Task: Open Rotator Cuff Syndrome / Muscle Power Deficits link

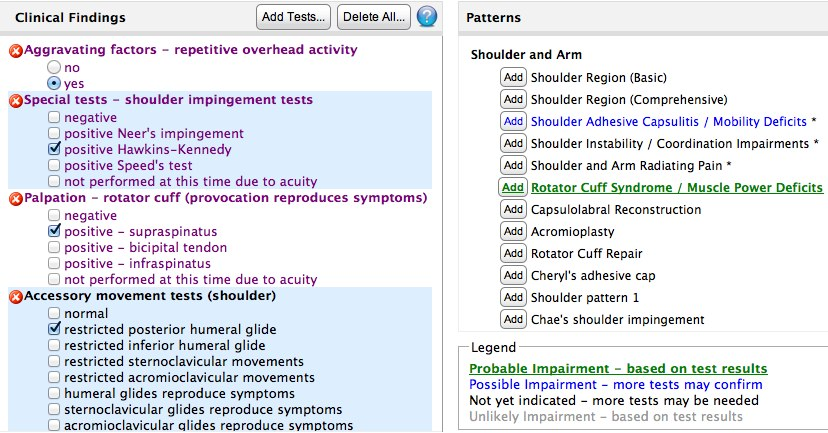Action: pyautogui.click(x=677, y=188)
